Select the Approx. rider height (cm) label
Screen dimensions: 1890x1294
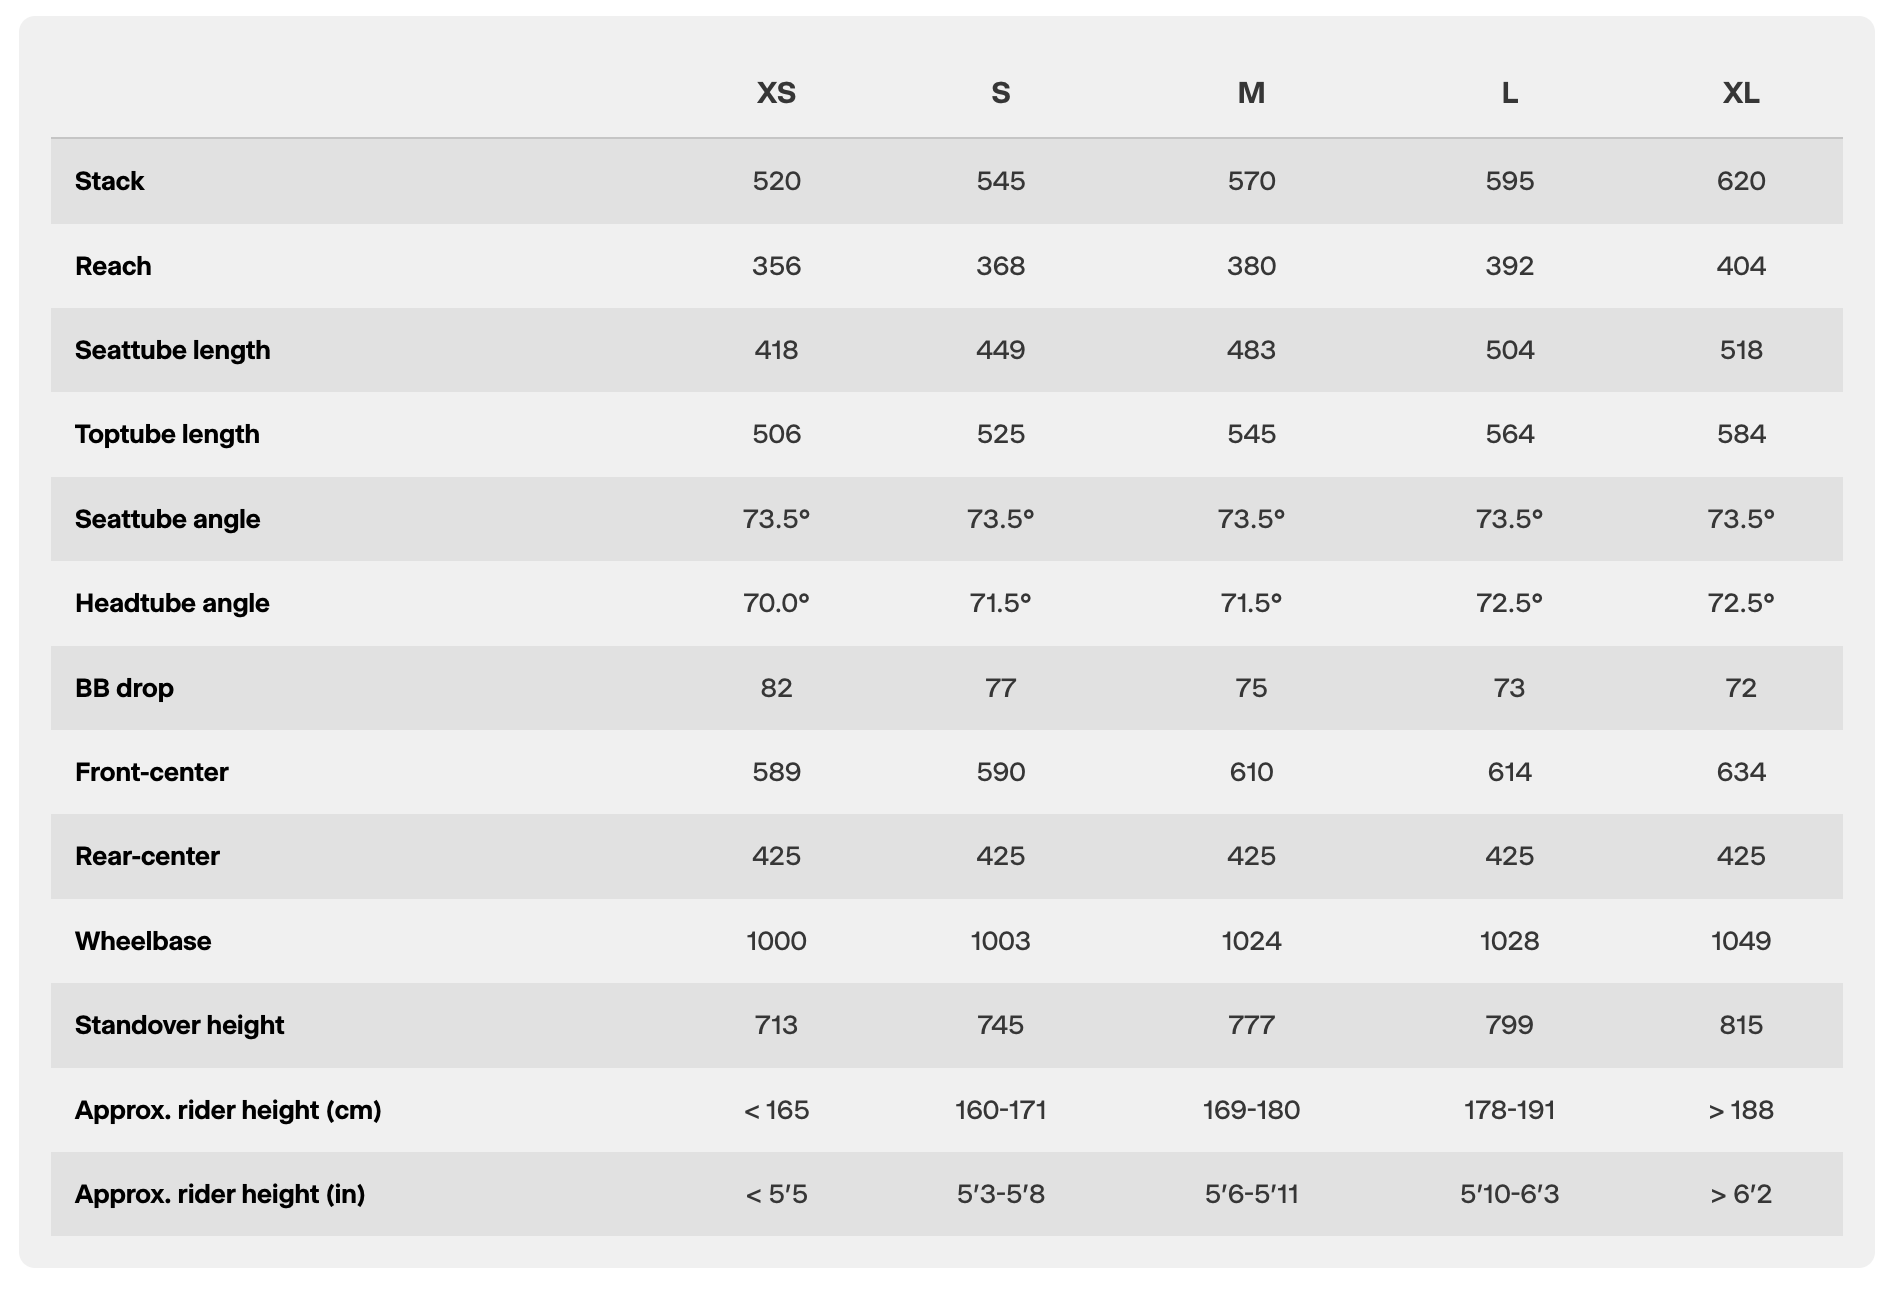point(228,1110)
